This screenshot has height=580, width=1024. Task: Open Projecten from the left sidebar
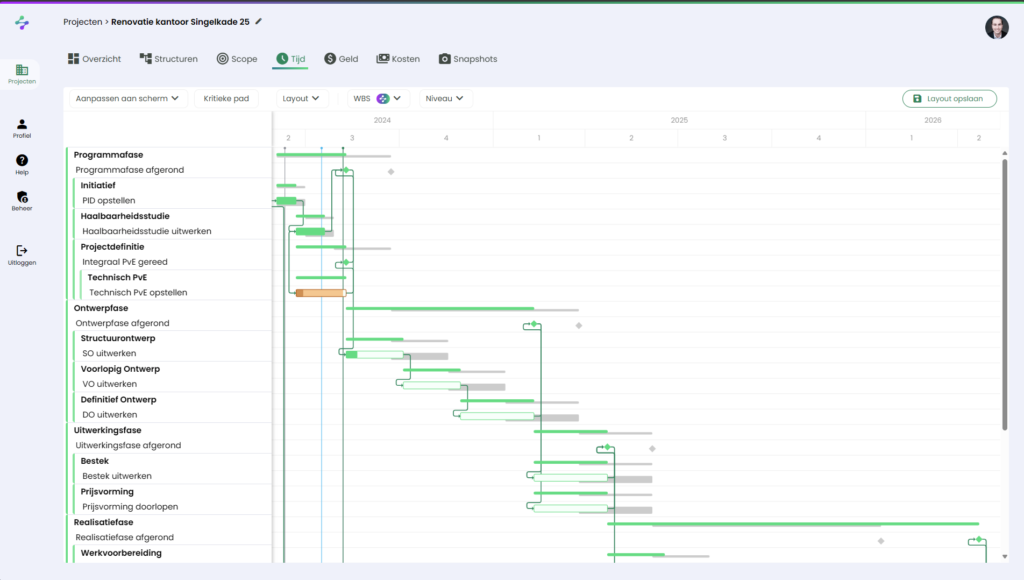(x=22, y=74)
